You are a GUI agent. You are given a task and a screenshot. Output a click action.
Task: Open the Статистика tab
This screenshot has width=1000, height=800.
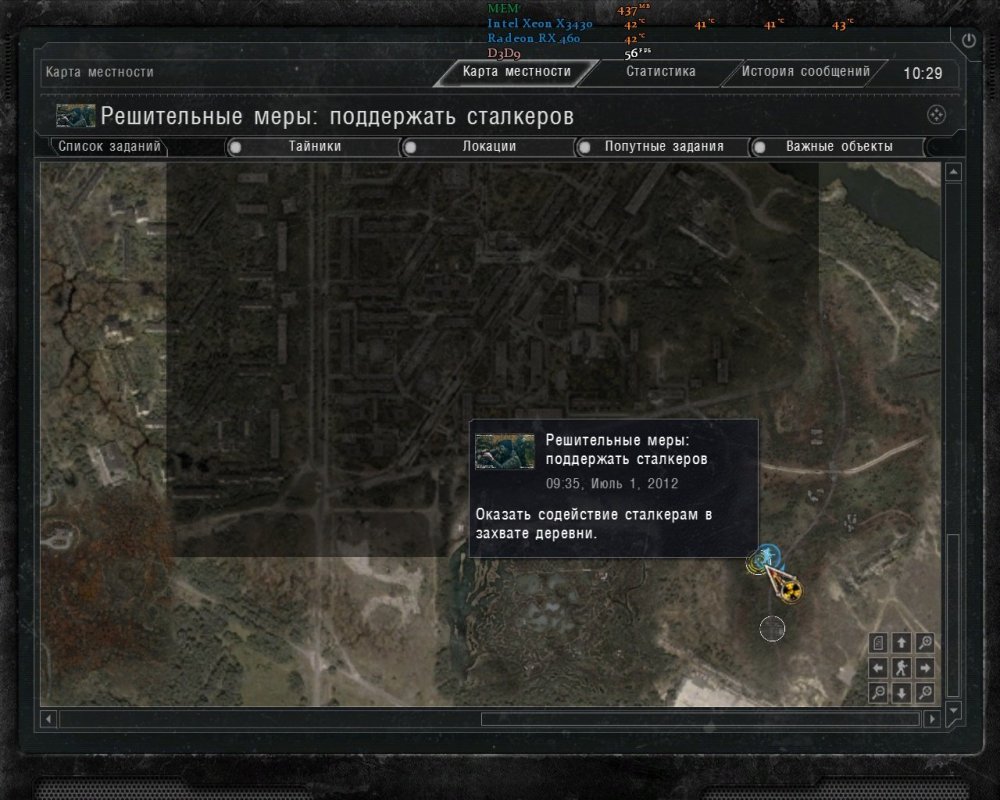661,71
